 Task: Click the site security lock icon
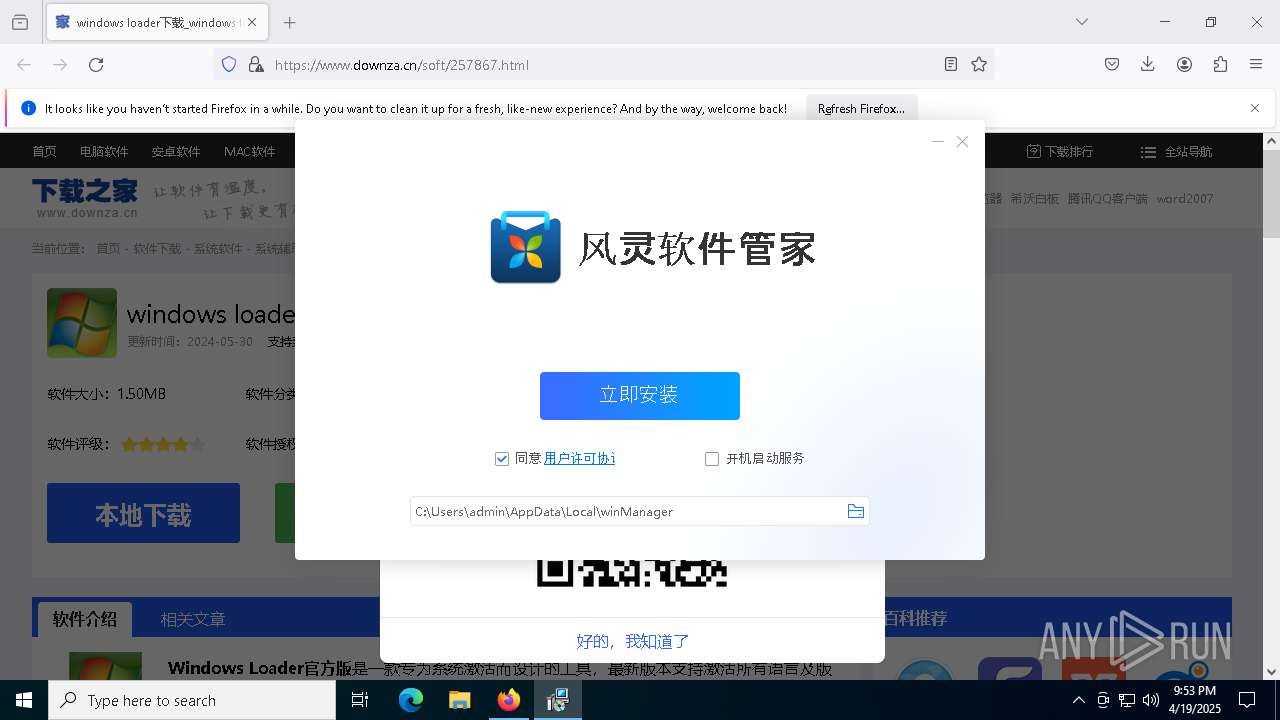256,64
